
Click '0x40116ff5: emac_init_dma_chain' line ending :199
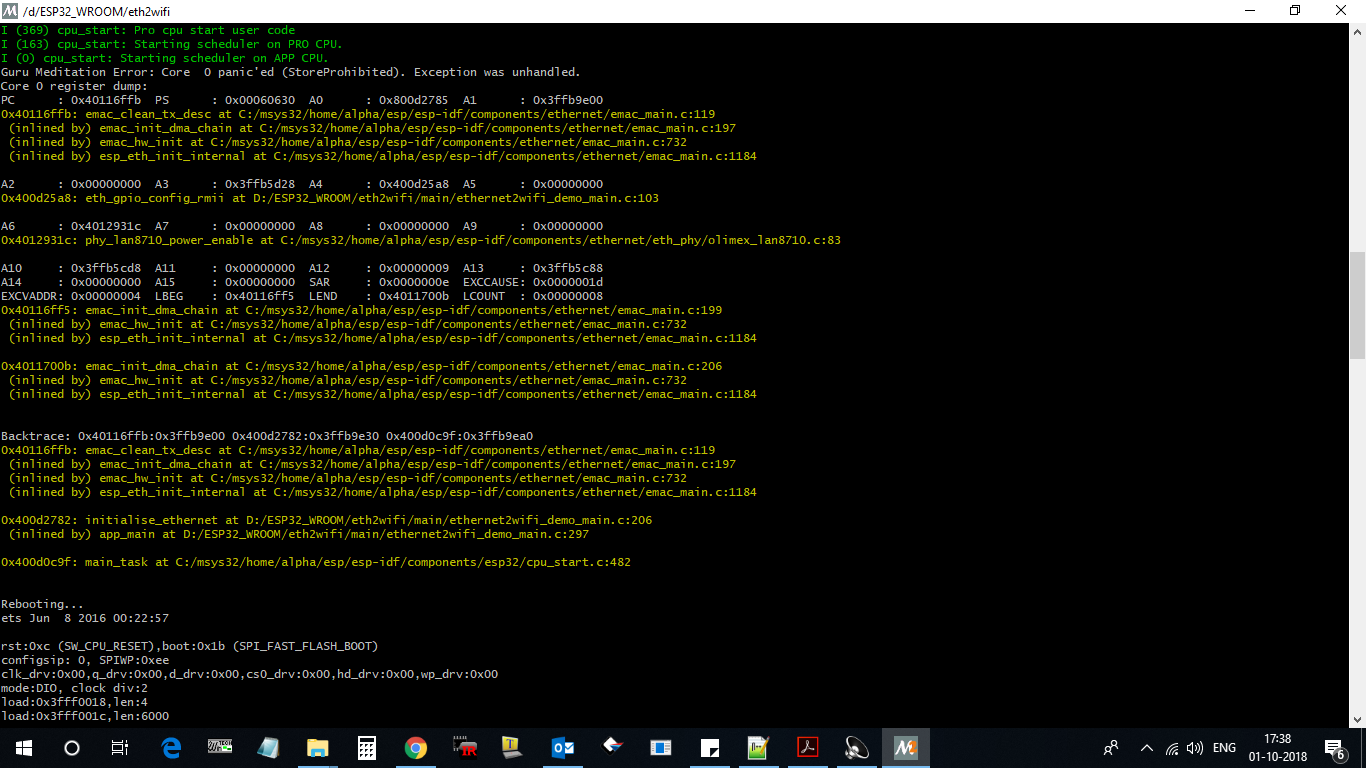tap(362, 310)
